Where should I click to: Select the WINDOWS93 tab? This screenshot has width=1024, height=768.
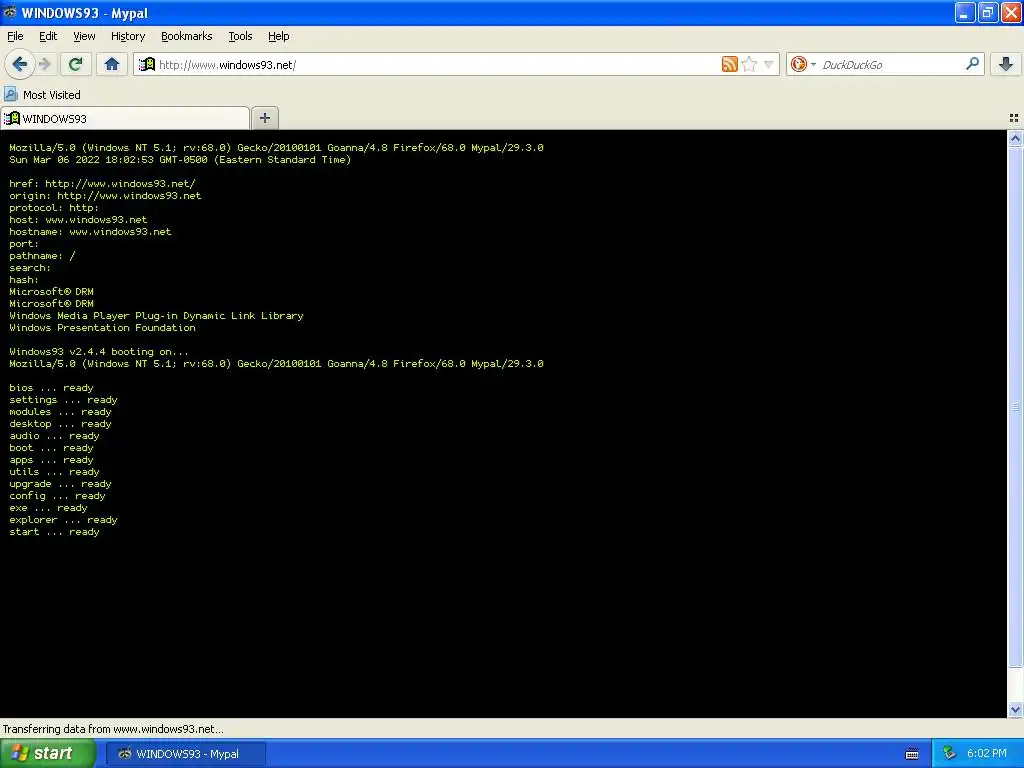point(125,118)
